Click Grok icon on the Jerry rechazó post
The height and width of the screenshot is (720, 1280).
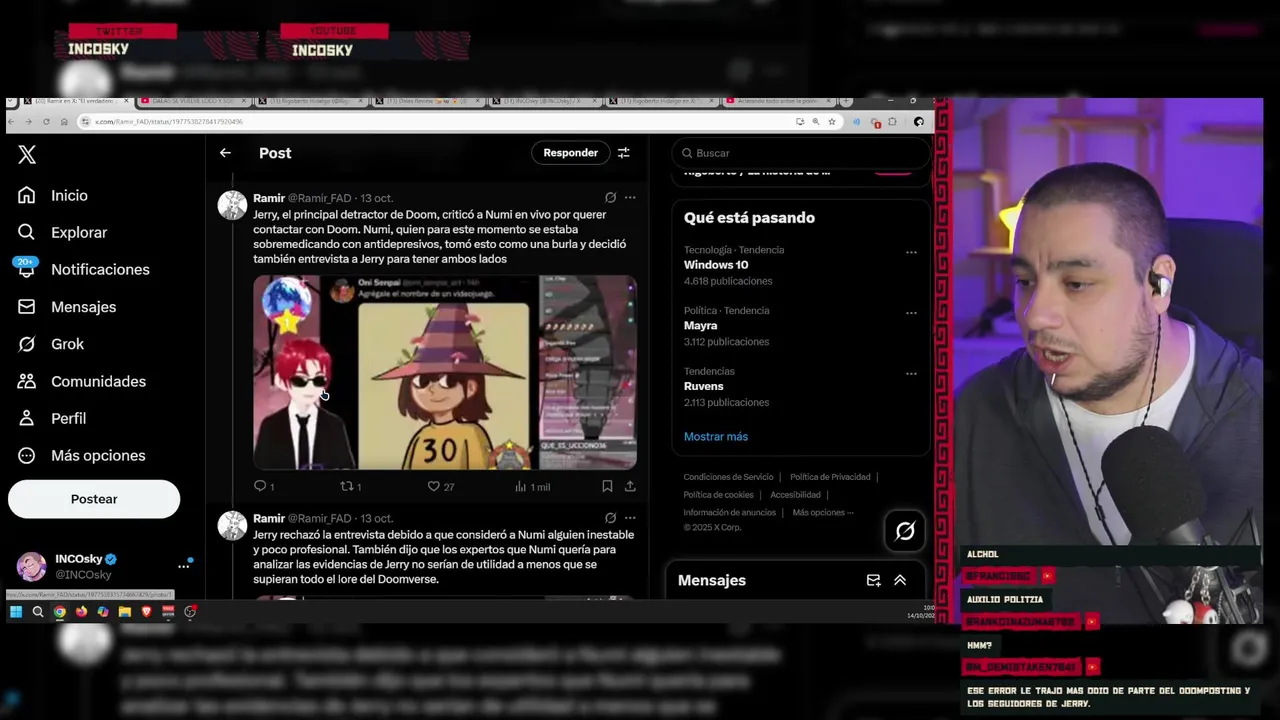[610, 518]
